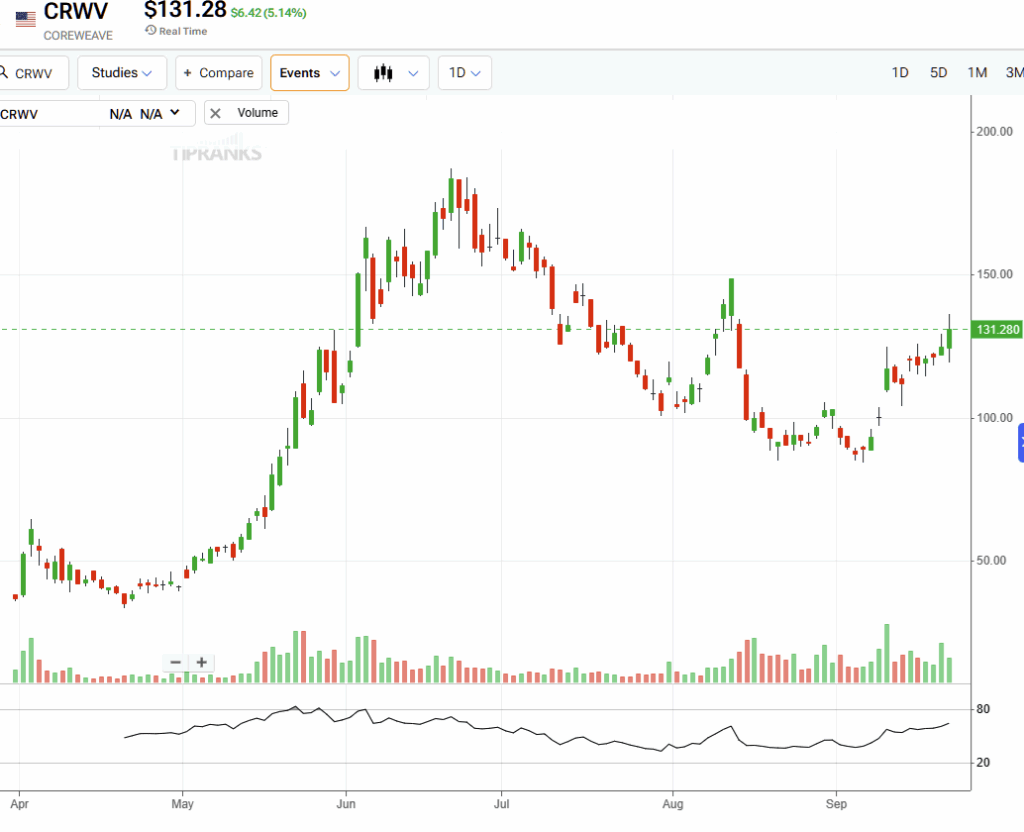
Task: Click the RSI 80 level label
Action: point(984,709)
